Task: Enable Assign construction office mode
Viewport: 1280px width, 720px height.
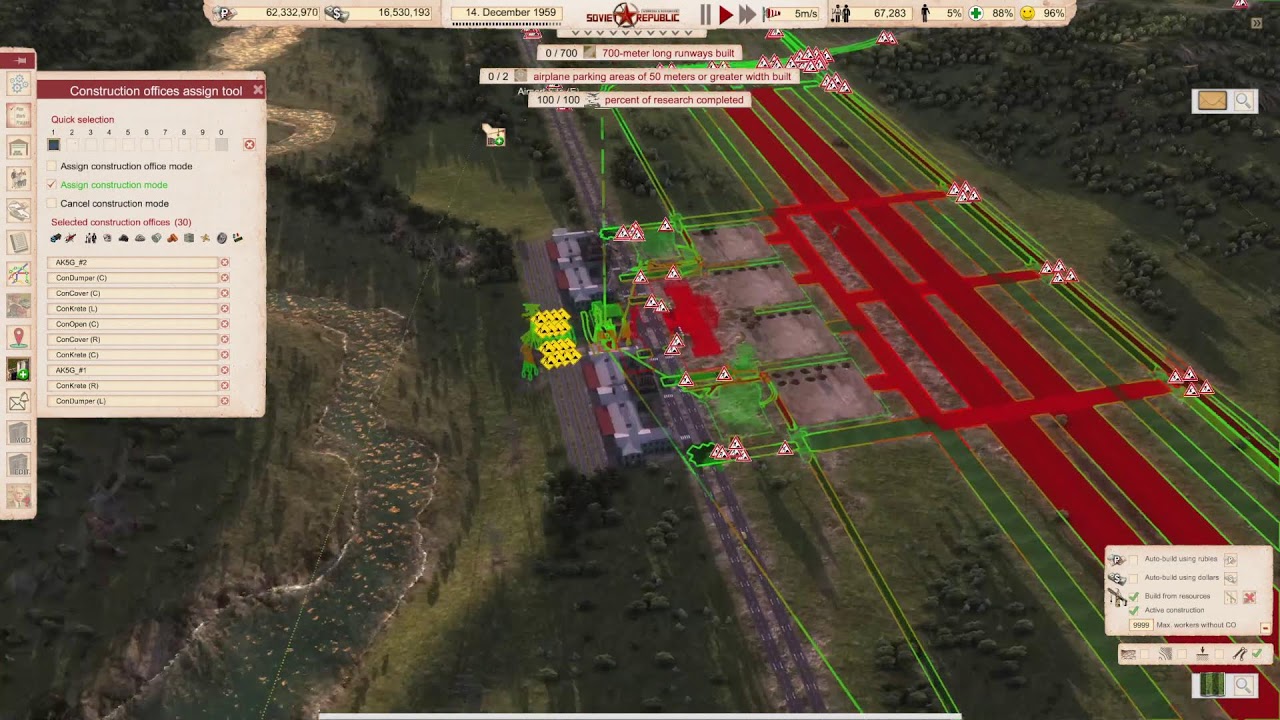Action: tap(52, 166)
